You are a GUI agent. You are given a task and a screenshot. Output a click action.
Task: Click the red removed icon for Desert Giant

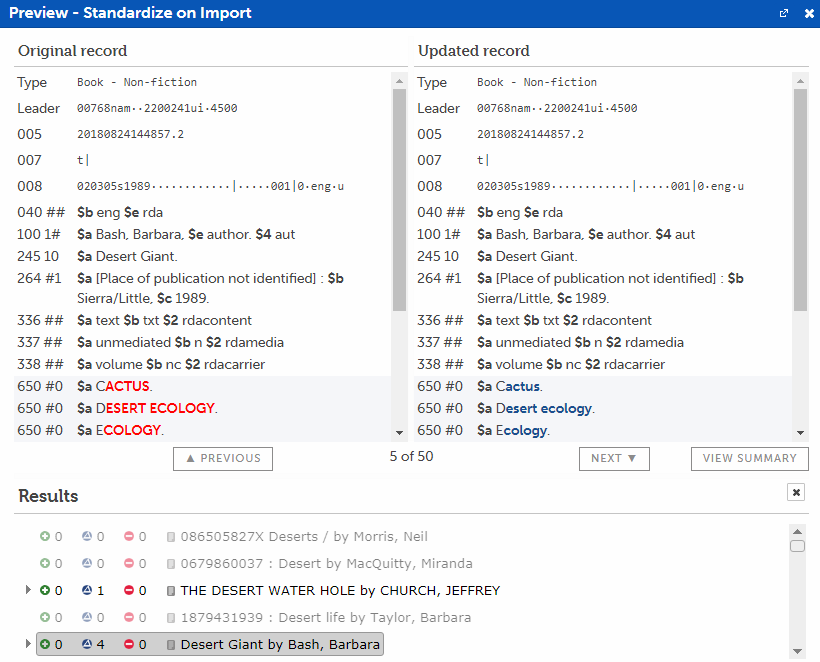pos(129,645)
